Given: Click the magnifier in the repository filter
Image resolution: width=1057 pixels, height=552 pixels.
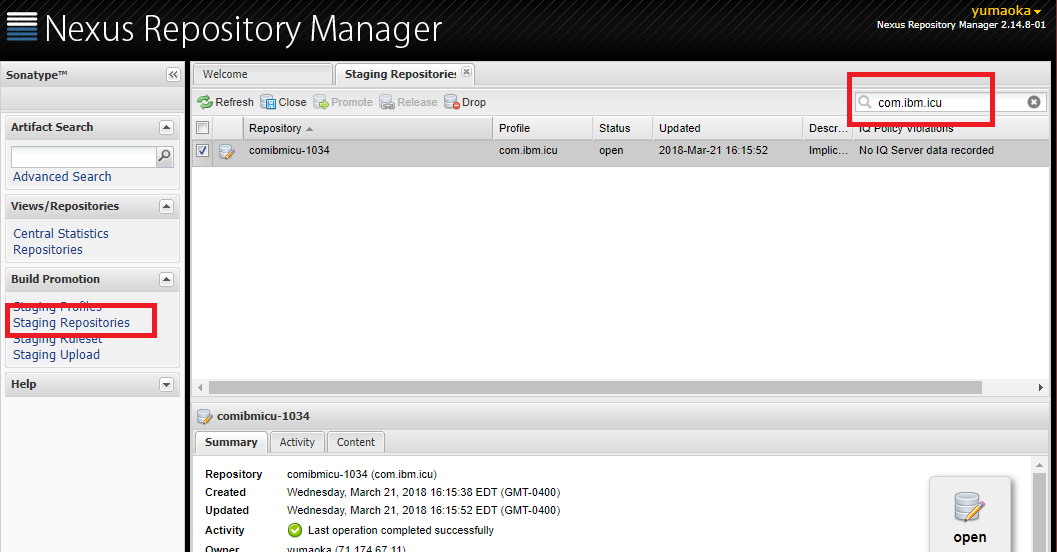Looking at the screenshot, I should (865, 102).
